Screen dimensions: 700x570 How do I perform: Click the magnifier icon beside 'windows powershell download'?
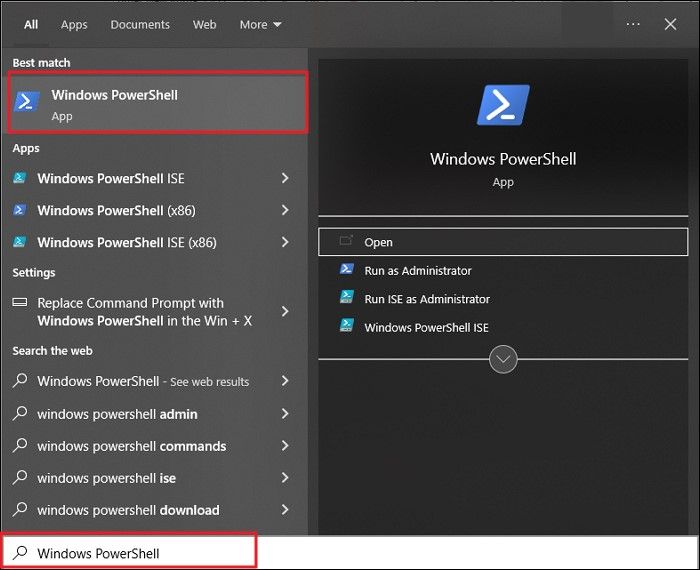20,509
